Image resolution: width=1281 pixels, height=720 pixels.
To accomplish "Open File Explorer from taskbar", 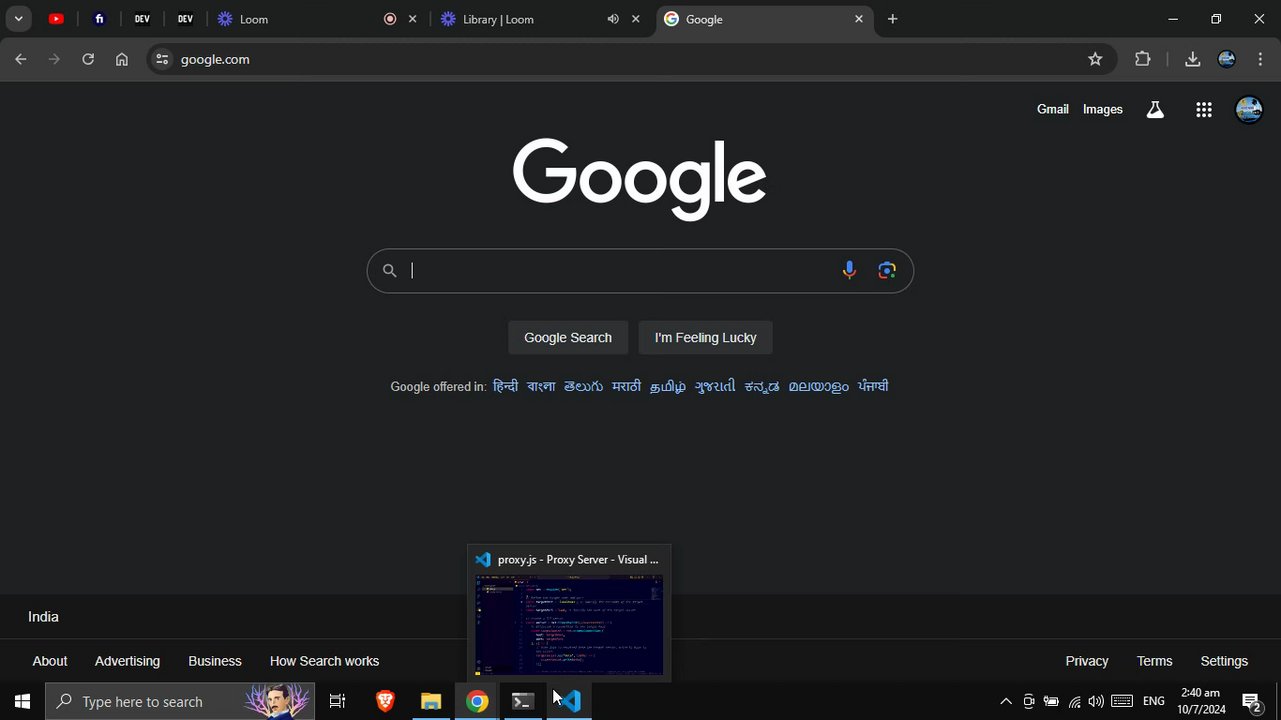I will [431, 701].
